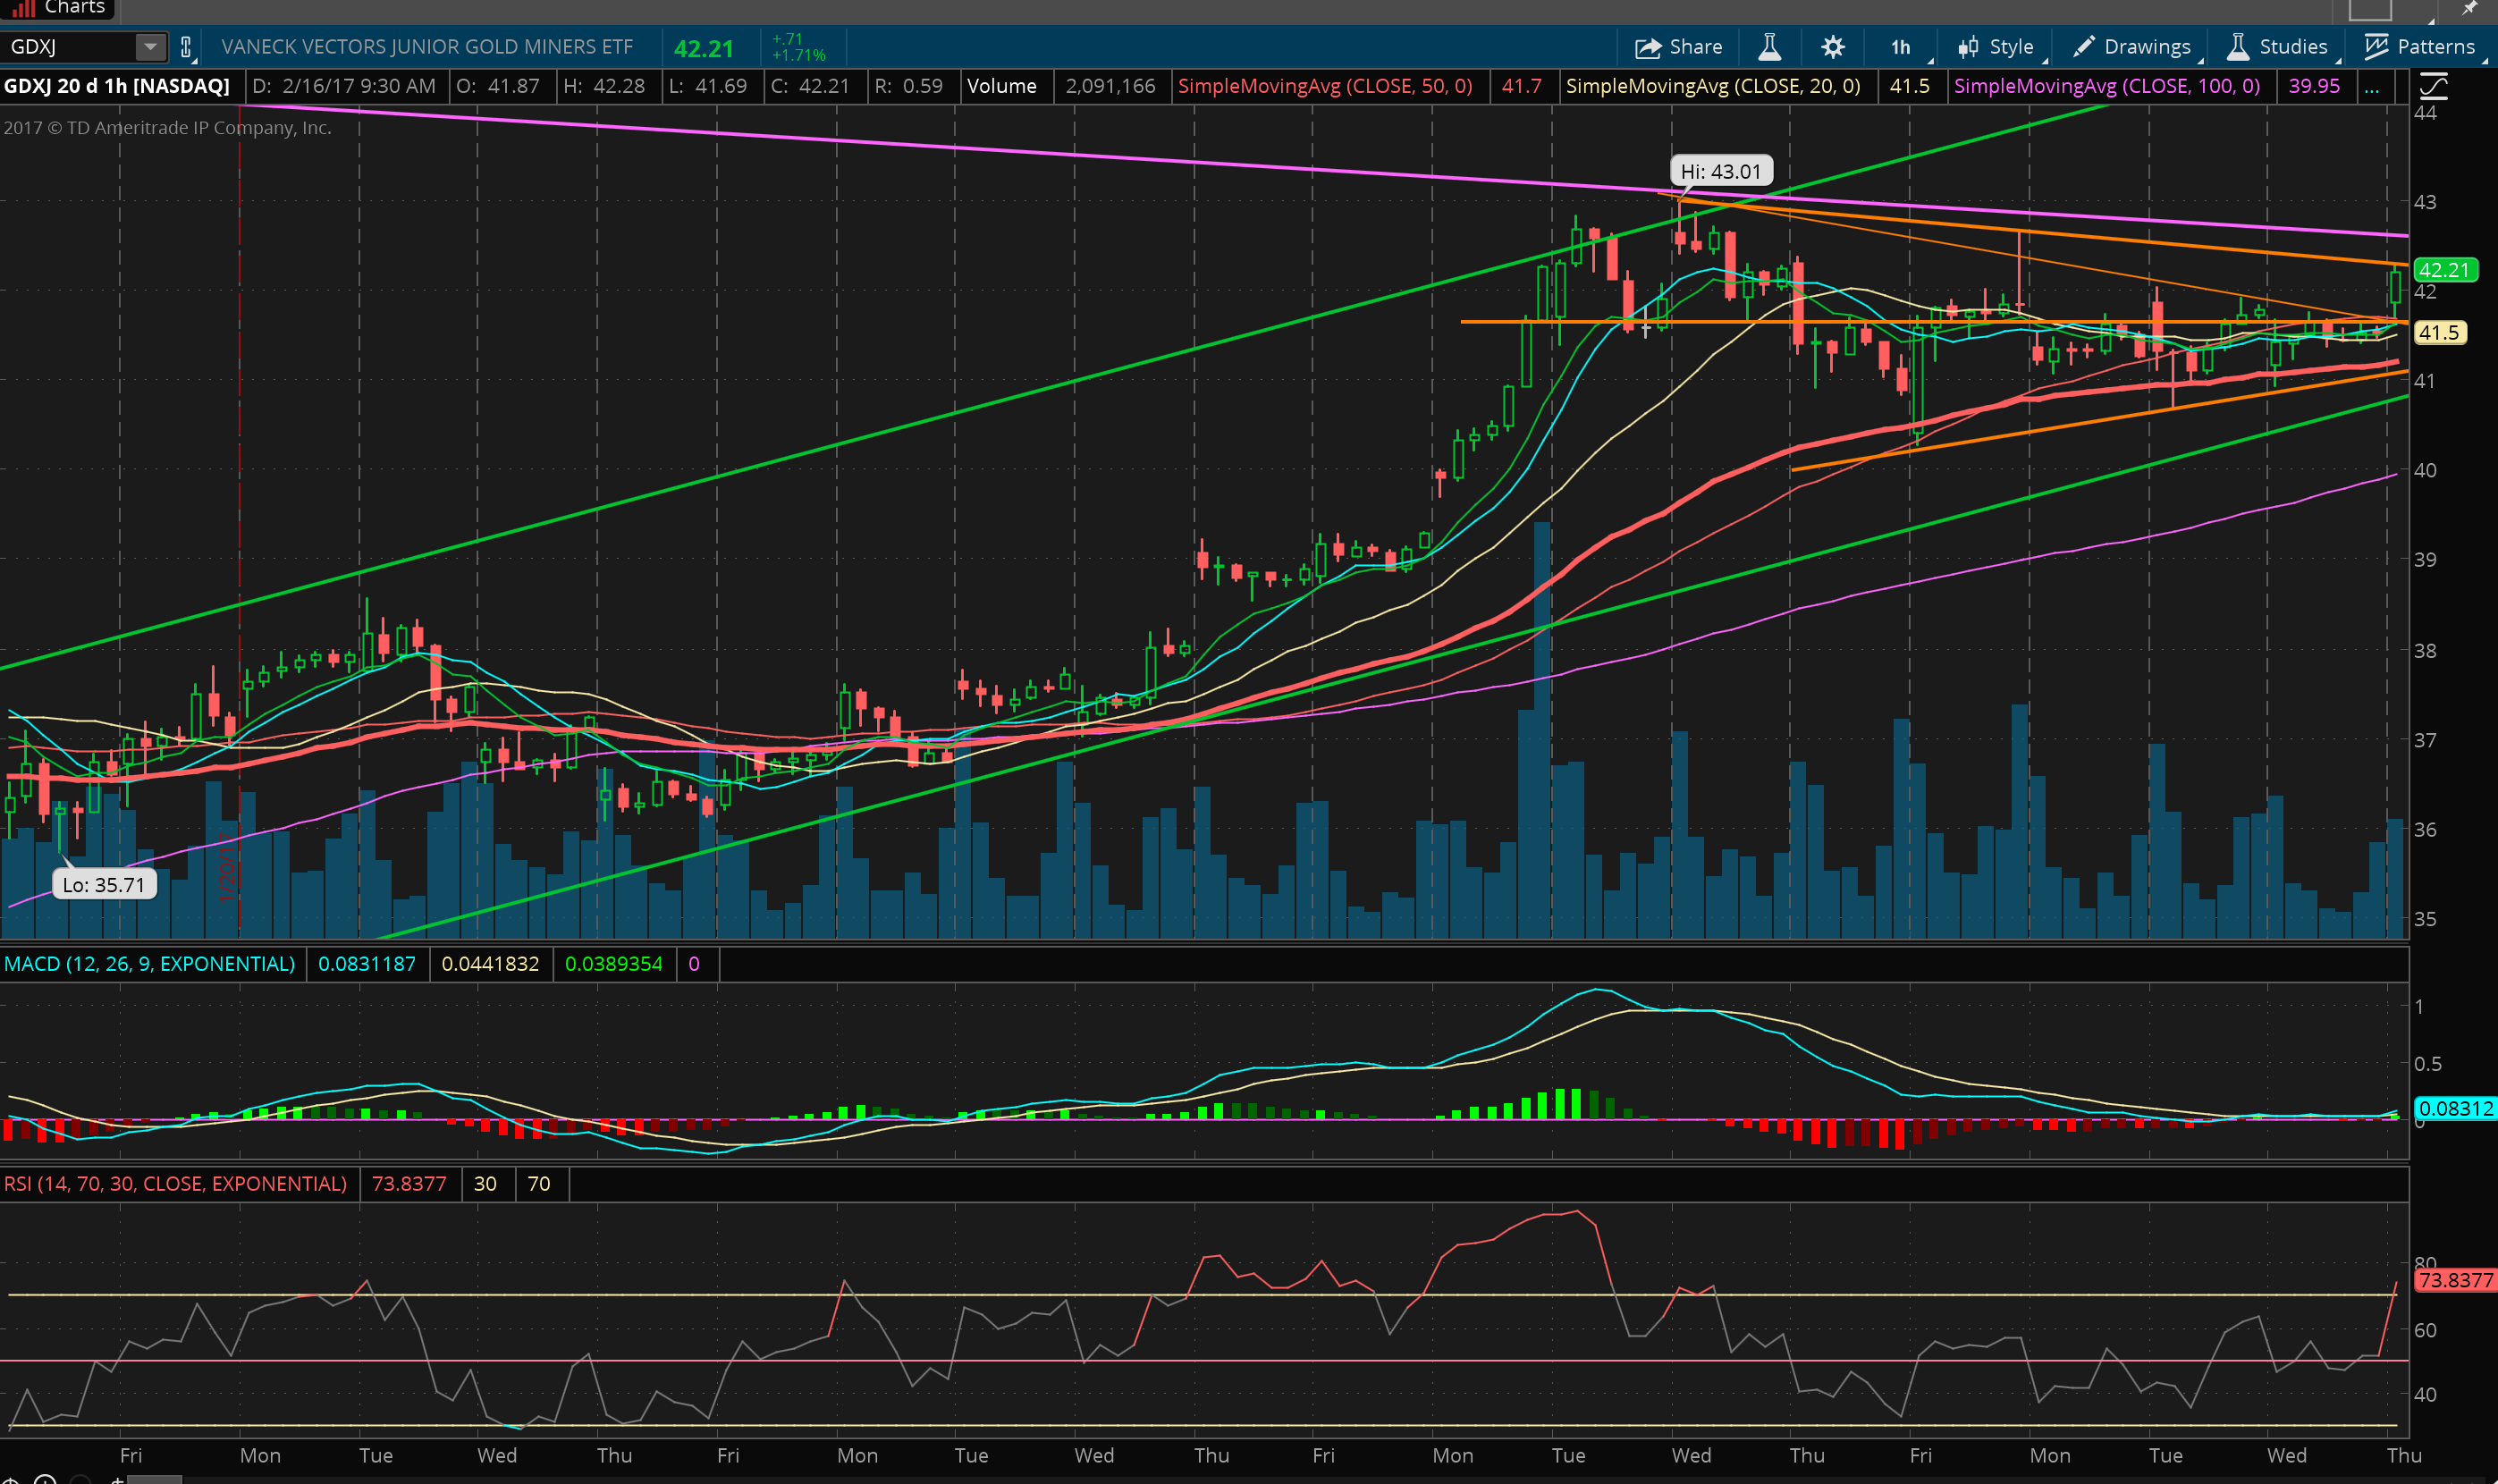
Task: Open the Style candlestick menu
Action: (x=1995, y=47)
